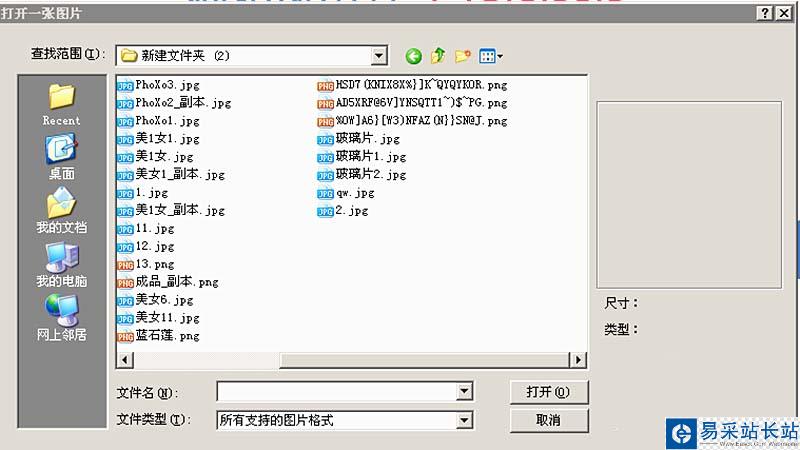This screenshot has height=450, width=800.
Task: Select file 美1女1.jpg
Action: 158,139
